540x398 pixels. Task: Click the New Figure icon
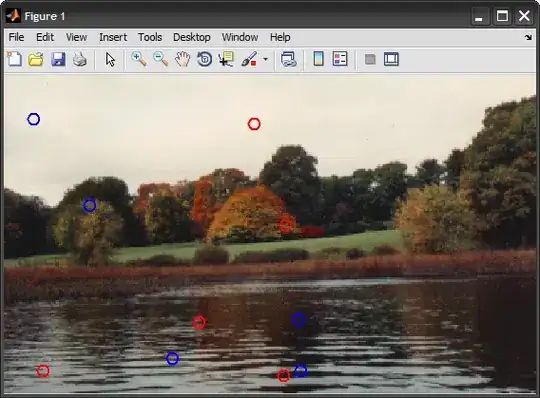[x=14, y=59]
